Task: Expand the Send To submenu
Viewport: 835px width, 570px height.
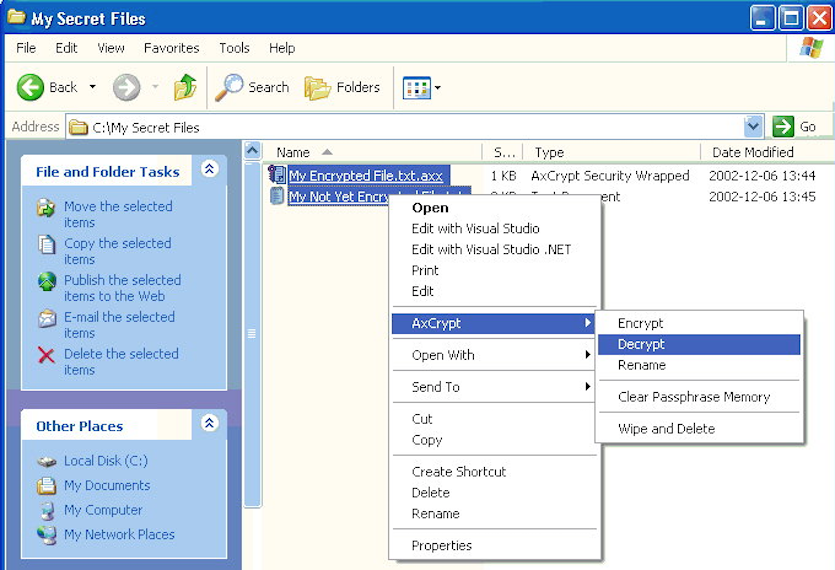Action: [494, 387]
